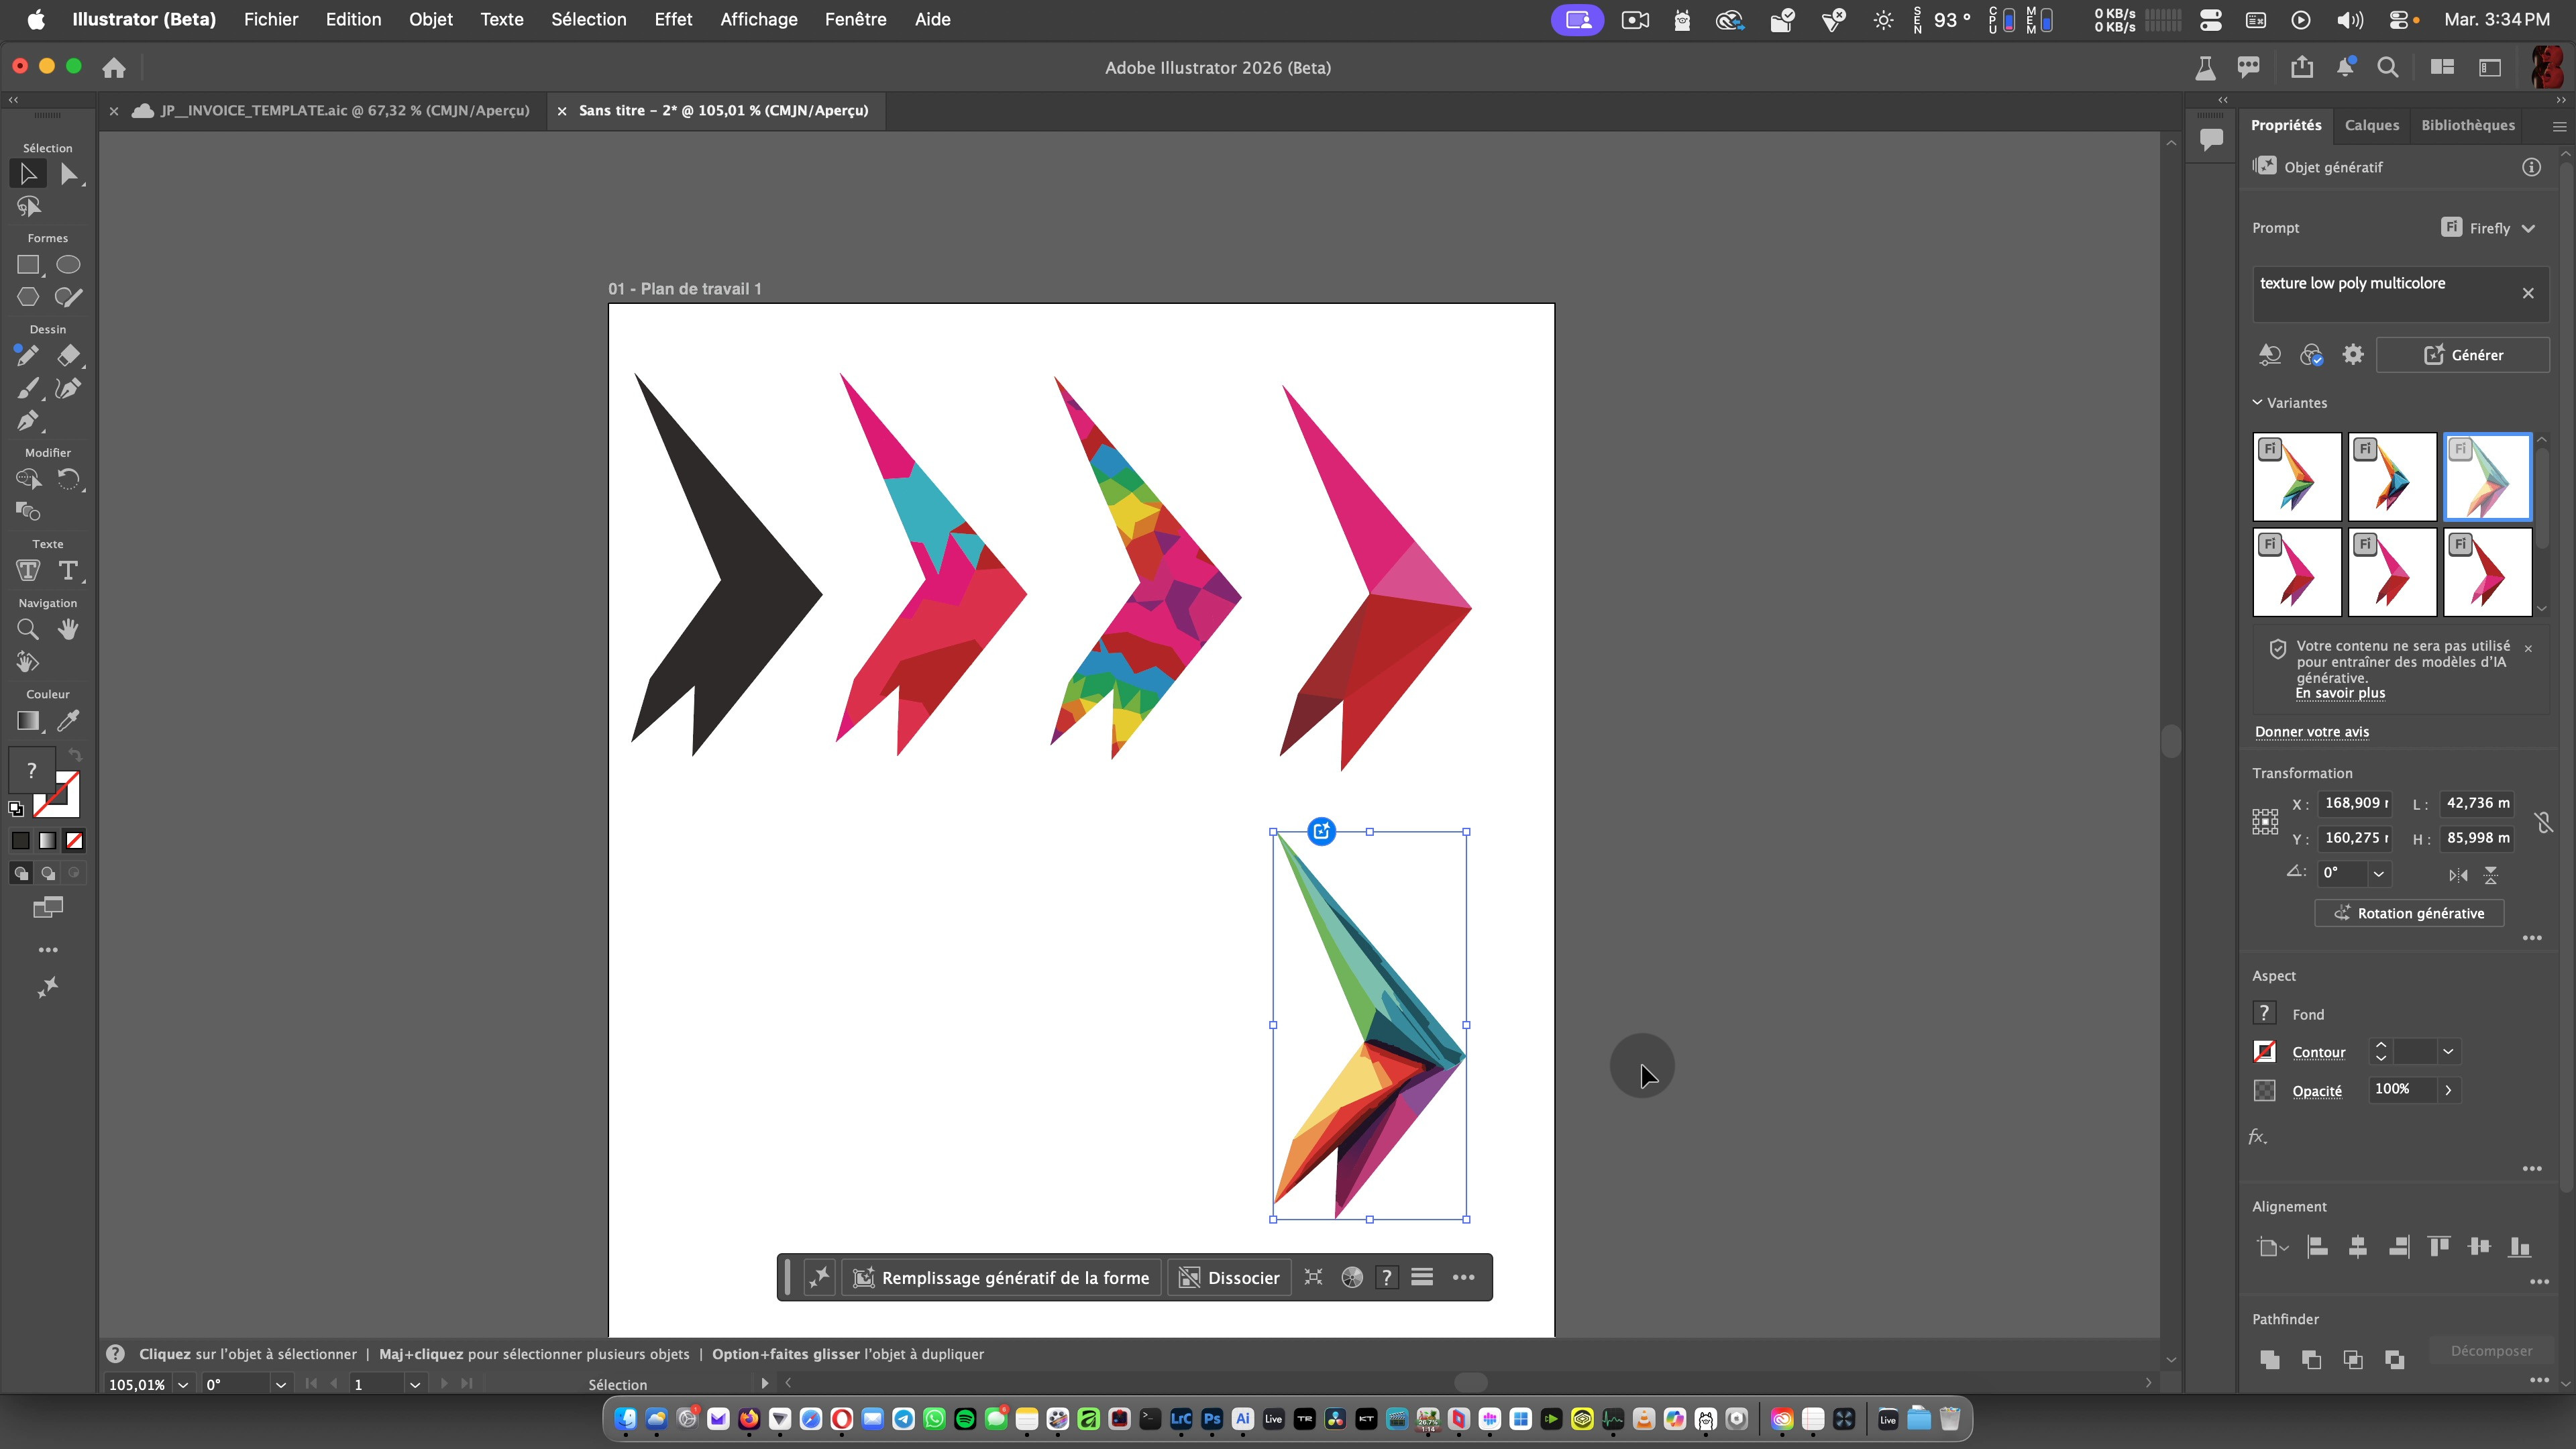
Task: Open the rotation angle dropdown
Action: pyautogui.click(x=2379, y=874)
